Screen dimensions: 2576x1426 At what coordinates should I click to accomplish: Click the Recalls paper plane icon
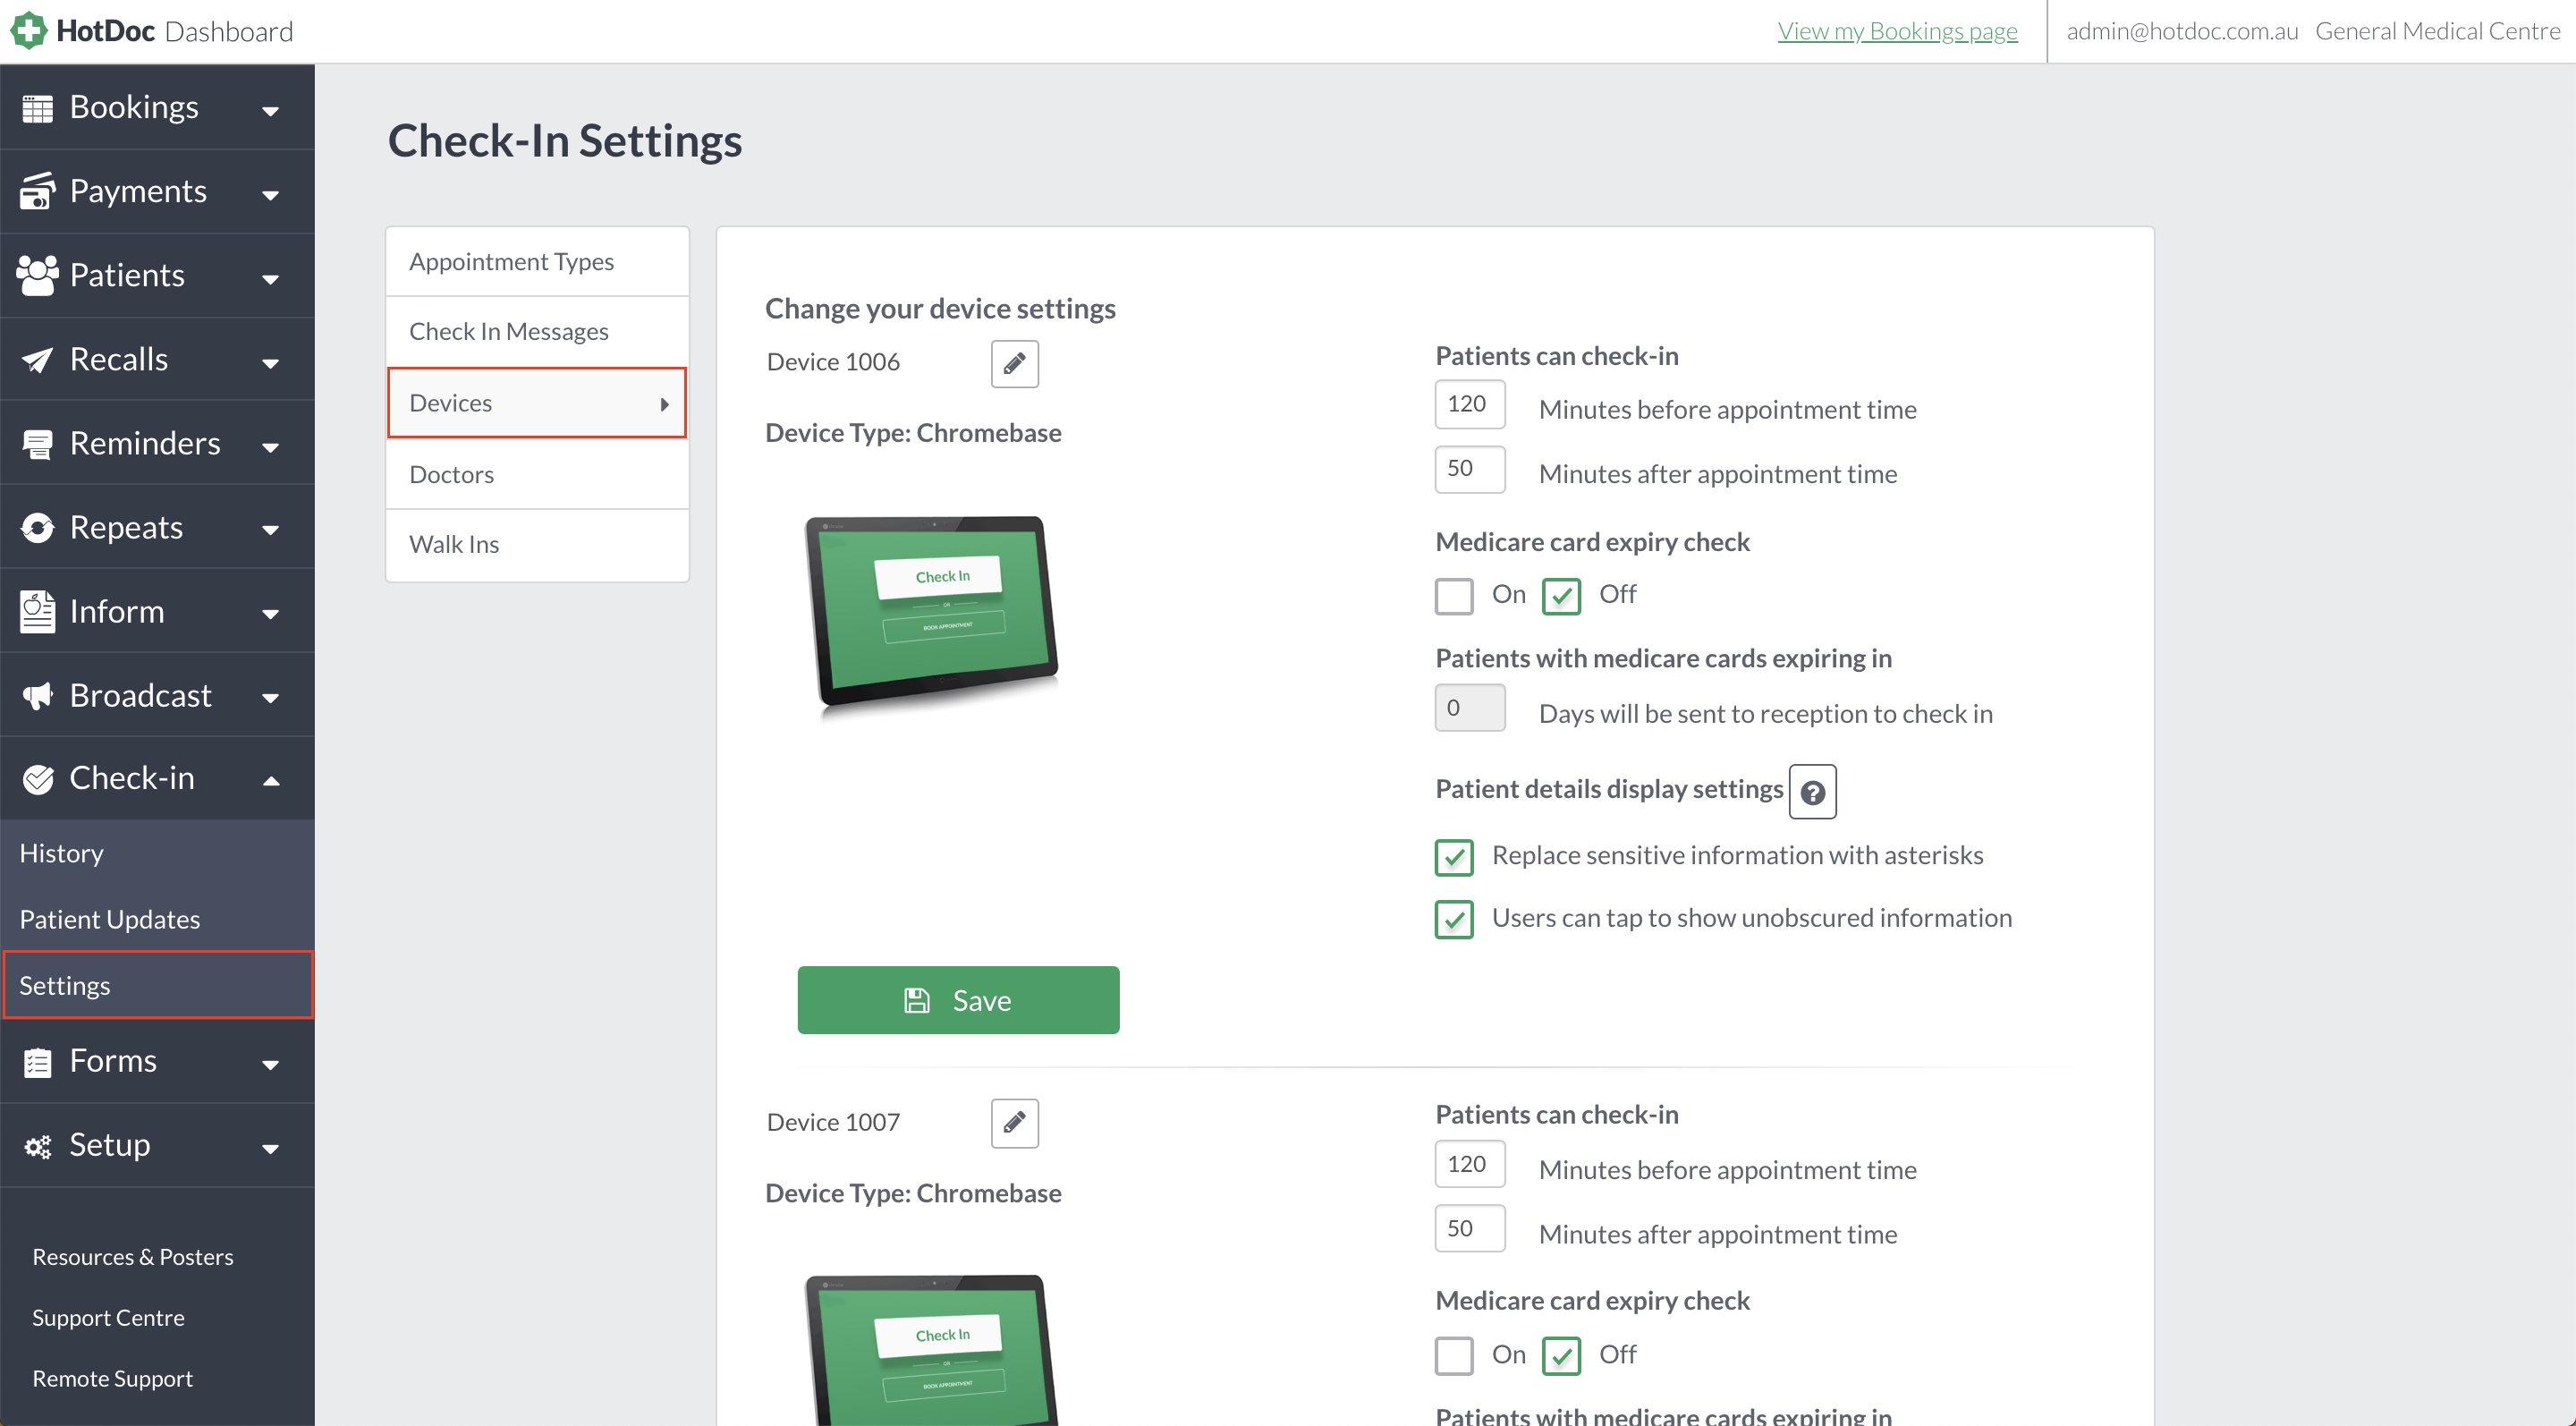pyautogui.click(x=37, y=360)
